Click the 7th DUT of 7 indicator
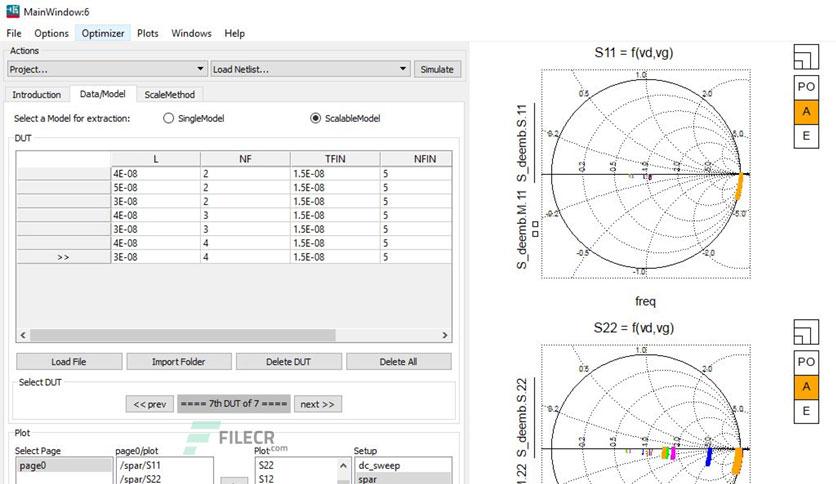 (234, 404)
